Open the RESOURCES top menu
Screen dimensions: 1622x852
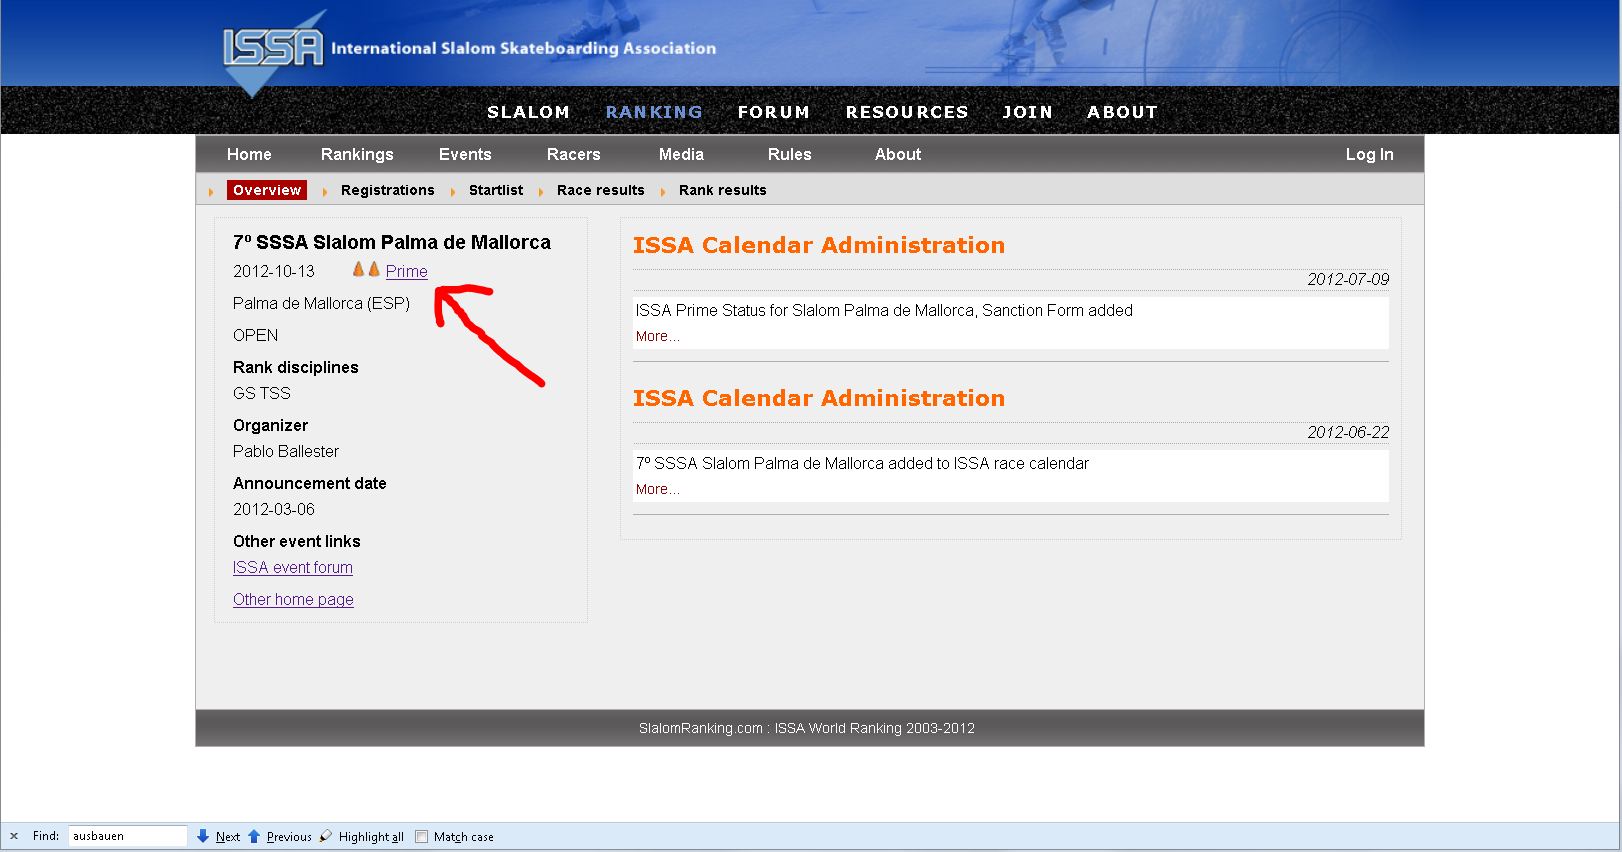[x=907, y=112]
